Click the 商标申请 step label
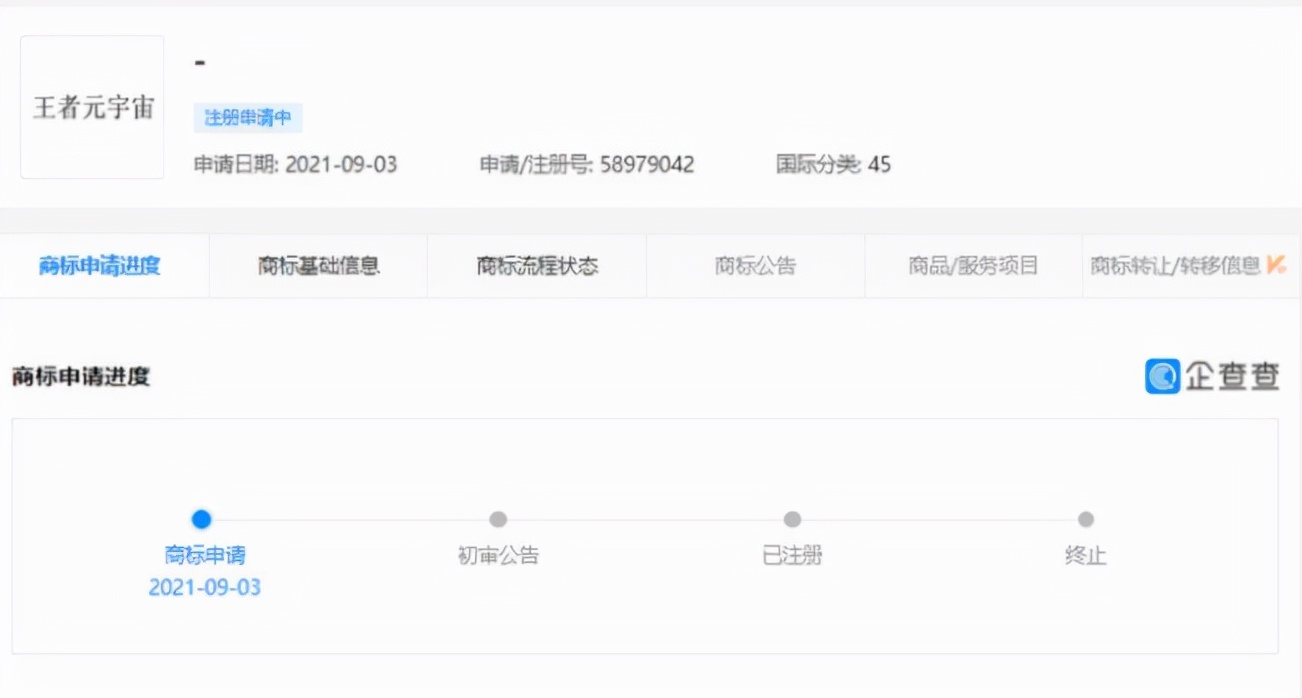Image resolution: width=1302 pixels, height=698 pixels. (x=205, y=555)
